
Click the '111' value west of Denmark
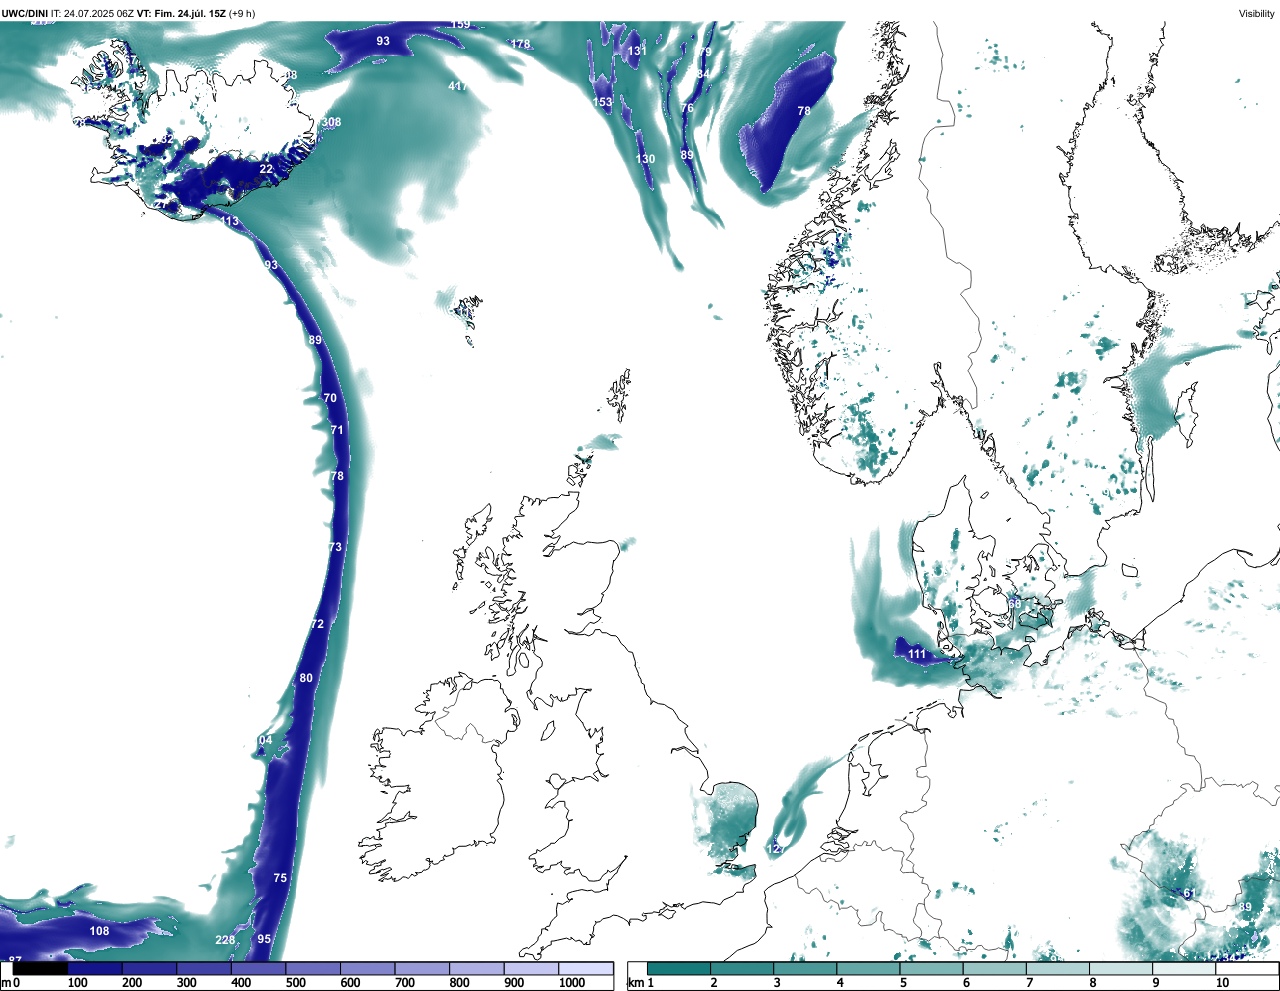click(917, 655)
